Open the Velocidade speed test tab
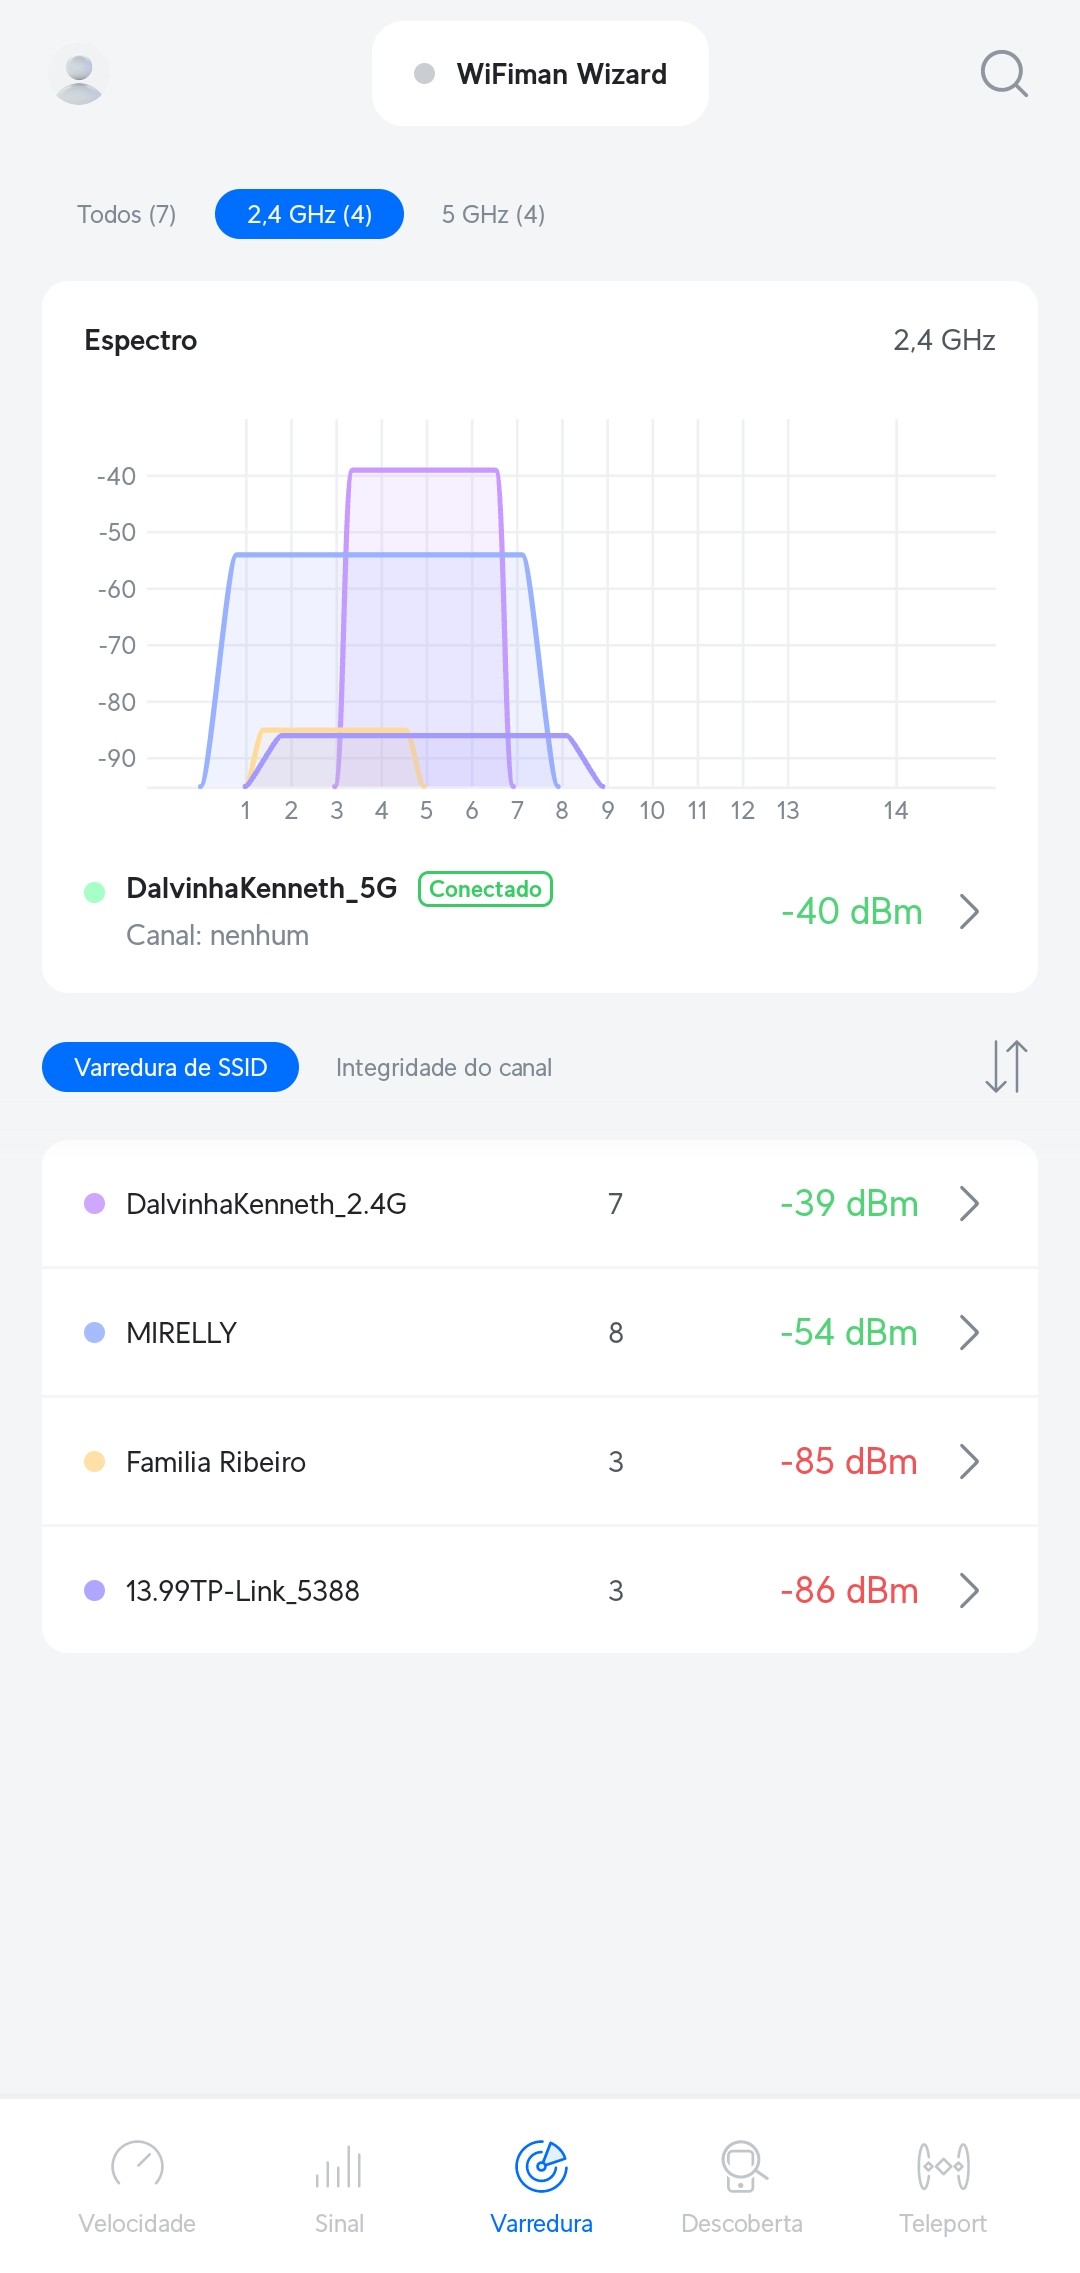This screenshot has width=1080, height=2273. tap(137, 2187)
